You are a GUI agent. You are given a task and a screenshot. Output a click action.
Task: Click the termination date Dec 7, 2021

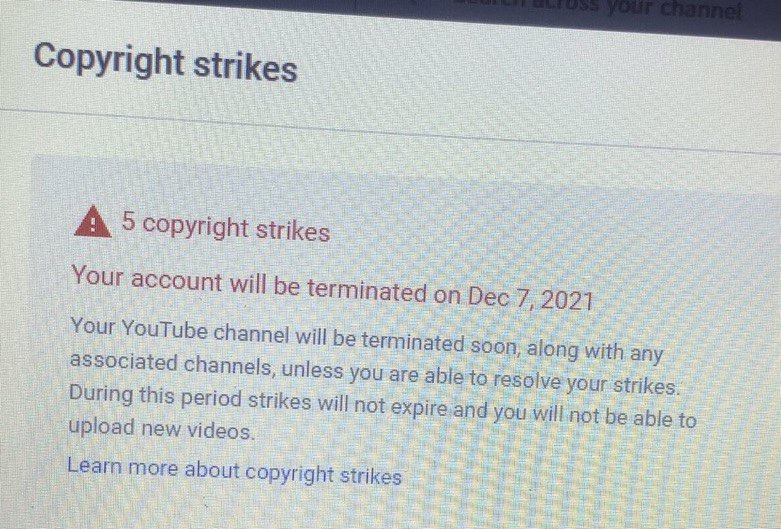click(x=530, y=298)
